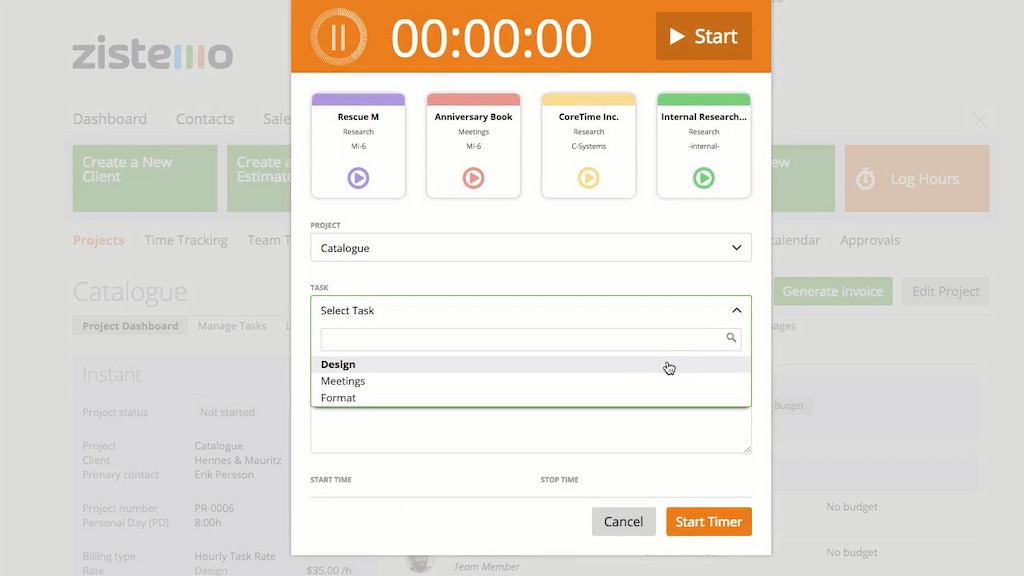1024x576 pixels.
Task: Click the zistemo logo
Action: [x=151, y=55]
